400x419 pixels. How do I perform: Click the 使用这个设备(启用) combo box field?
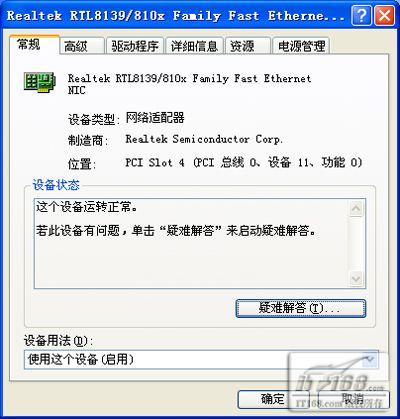click(x=201, y=360)
